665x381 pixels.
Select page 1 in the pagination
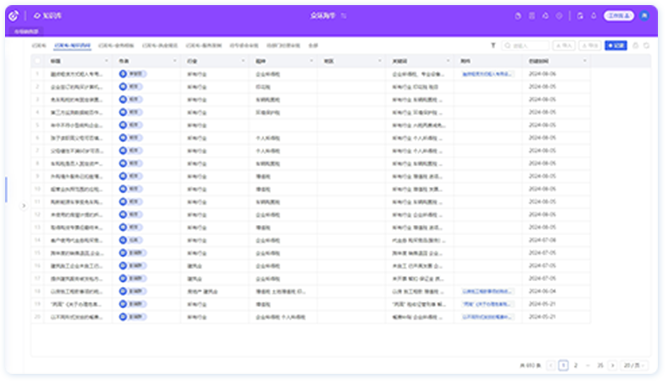coord(563,365)
